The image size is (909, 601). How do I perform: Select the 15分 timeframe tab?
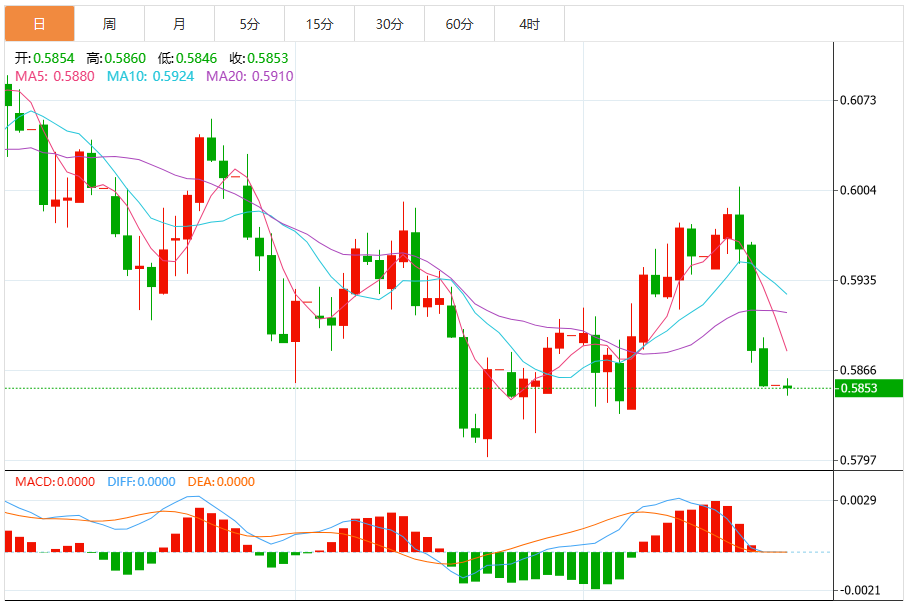pos(319,23)
